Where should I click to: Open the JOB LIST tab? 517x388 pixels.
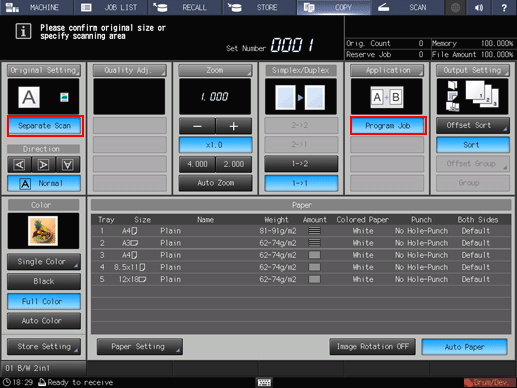click(x=110, y=7)
